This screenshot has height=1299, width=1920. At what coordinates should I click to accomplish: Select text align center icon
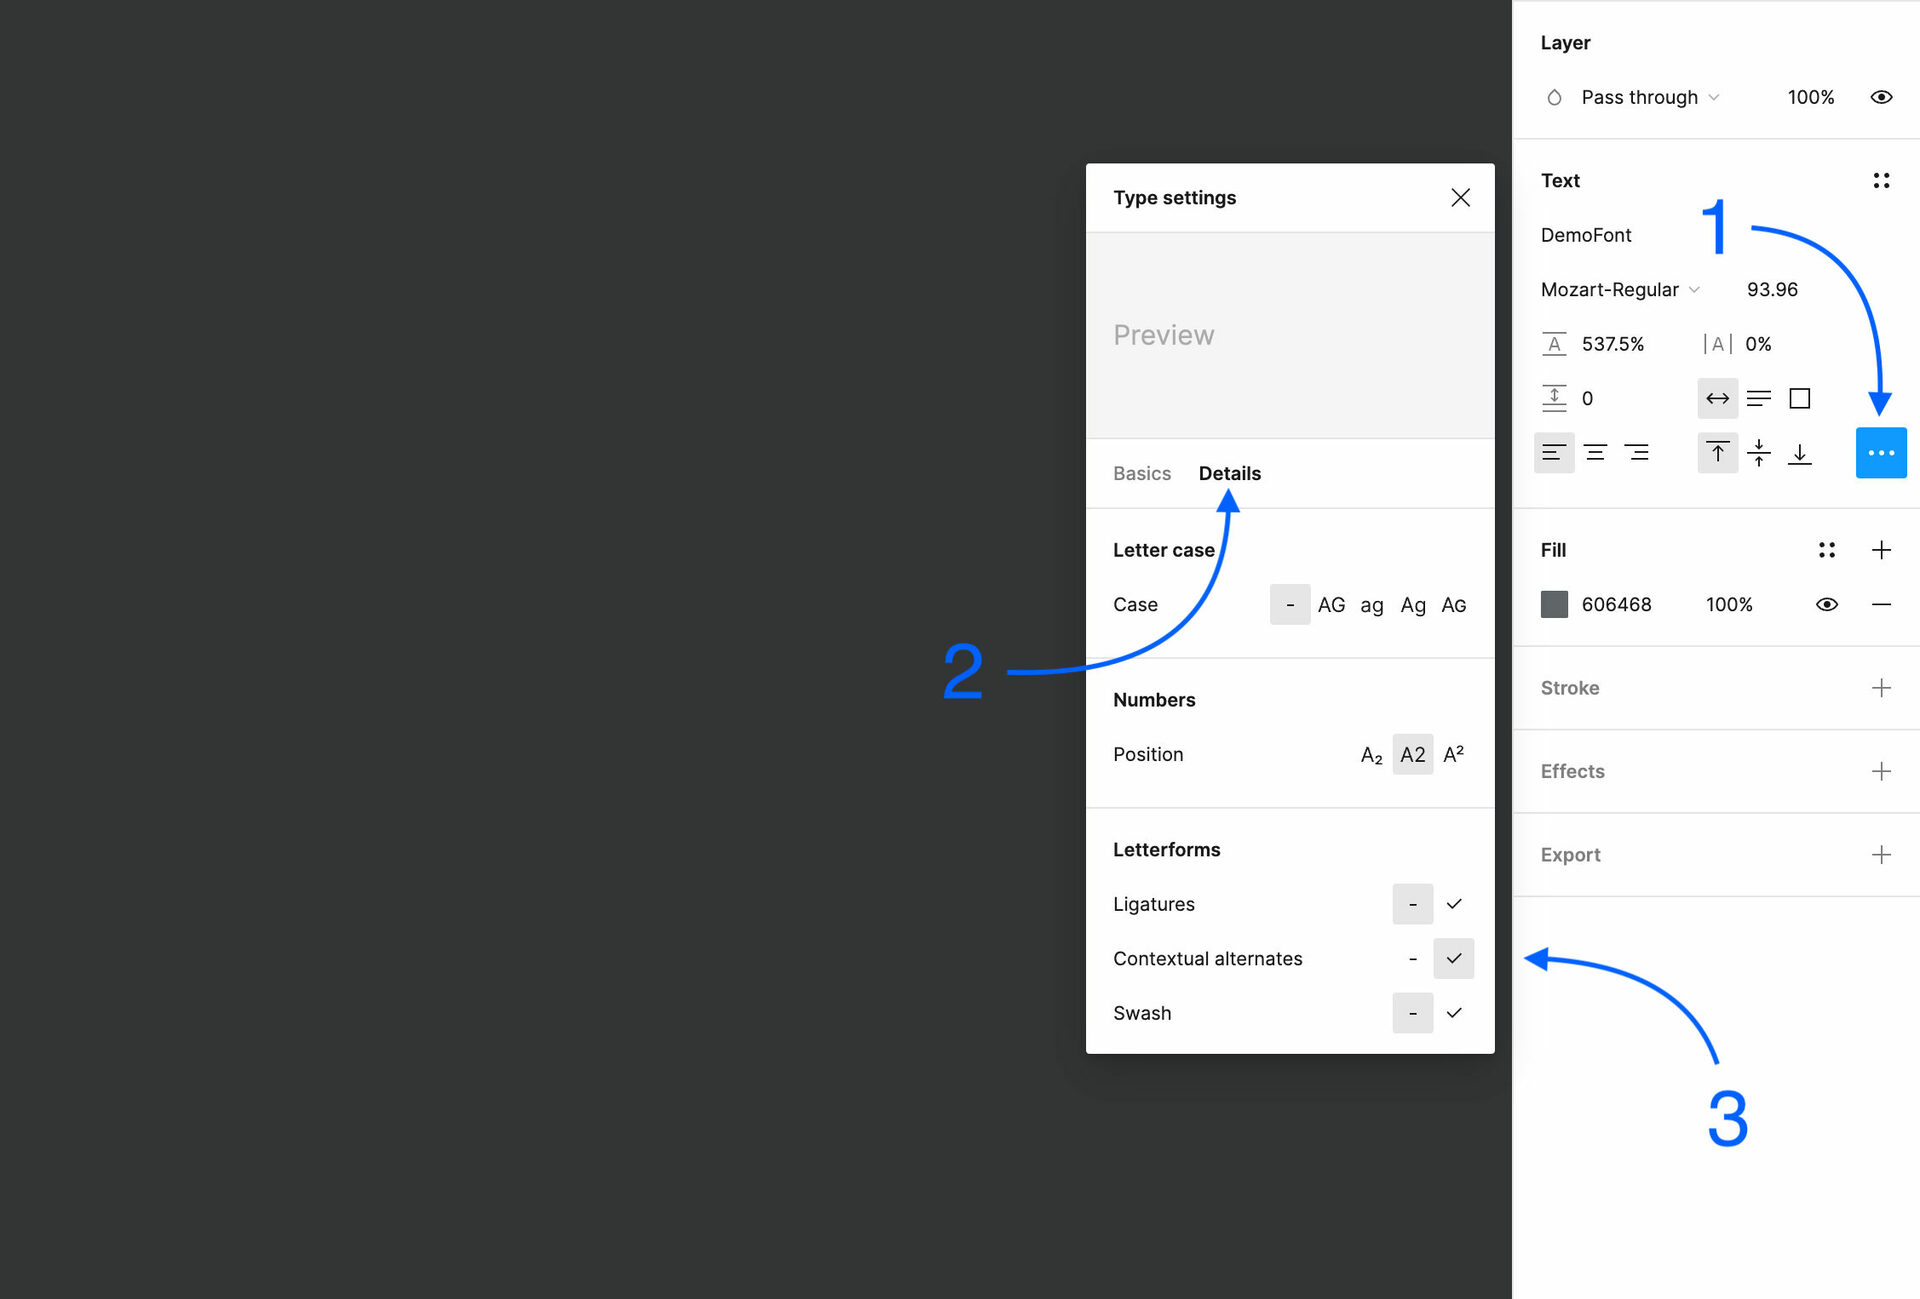(1595, 453)
